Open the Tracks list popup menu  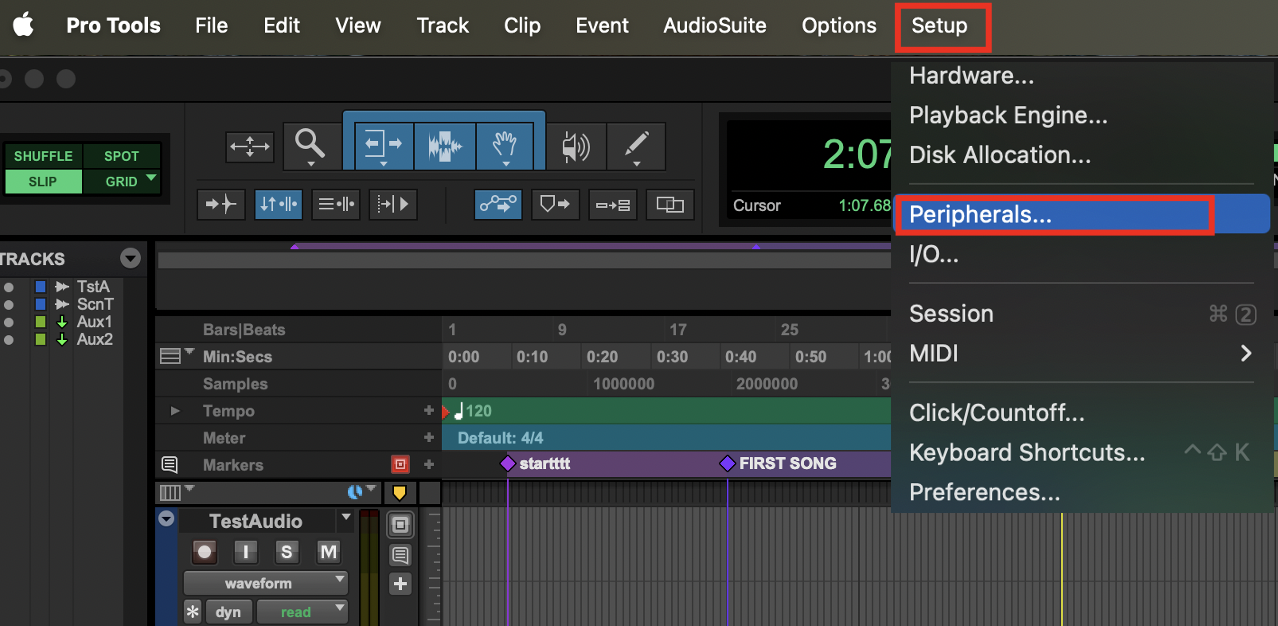click(131, 259)
